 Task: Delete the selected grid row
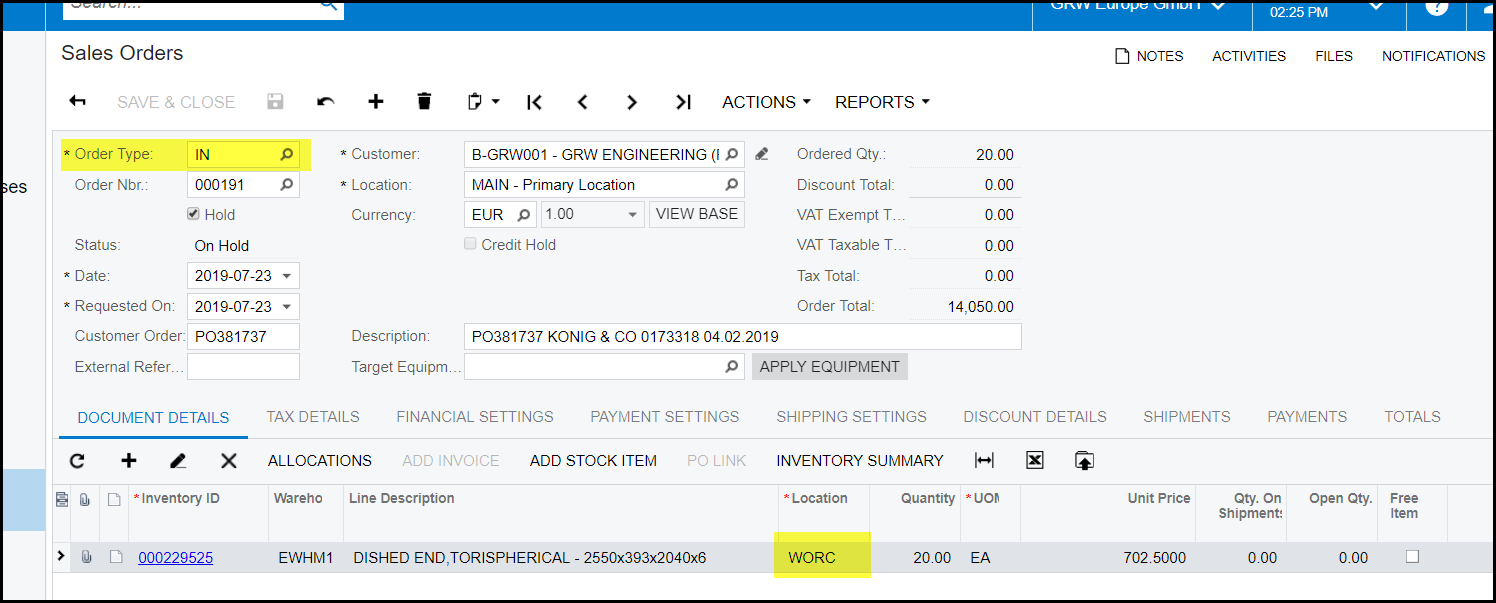[x=229, y=461]
